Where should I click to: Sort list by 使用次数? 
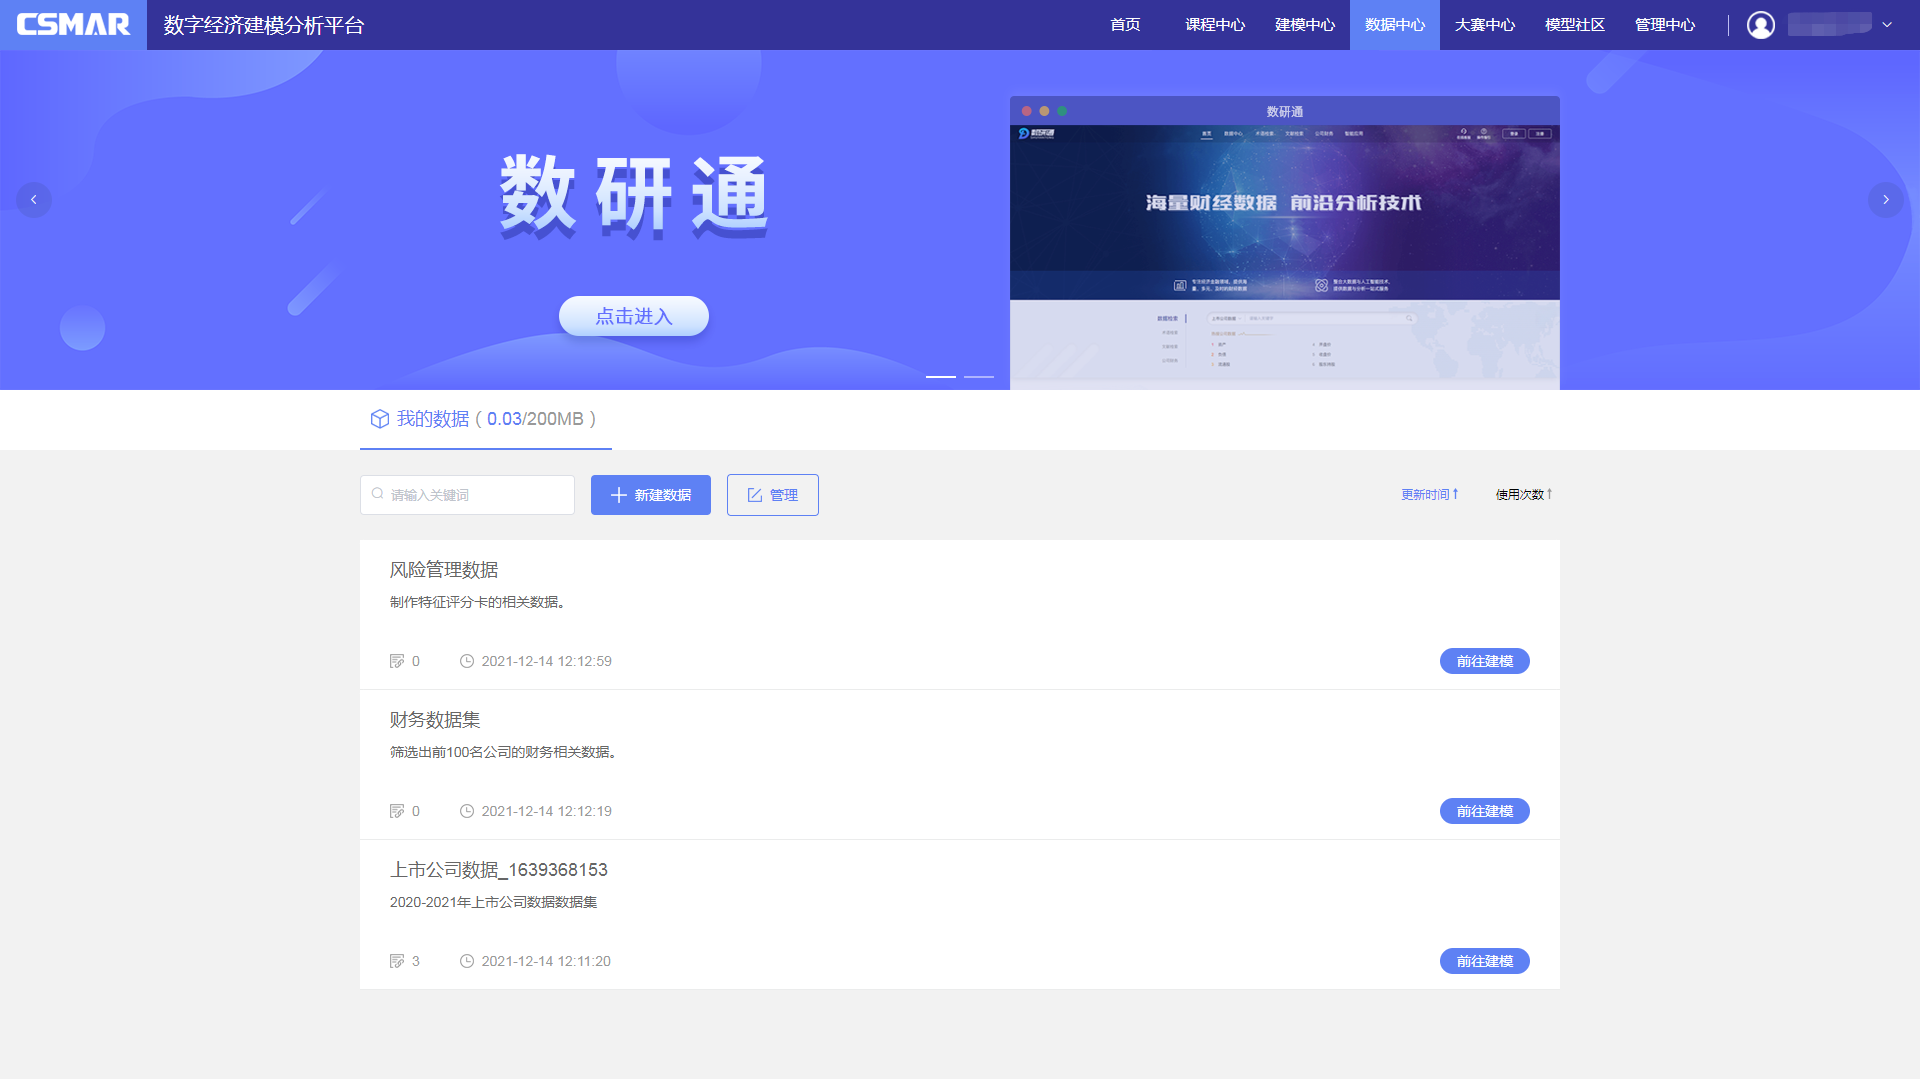[x=1523, y=494]
